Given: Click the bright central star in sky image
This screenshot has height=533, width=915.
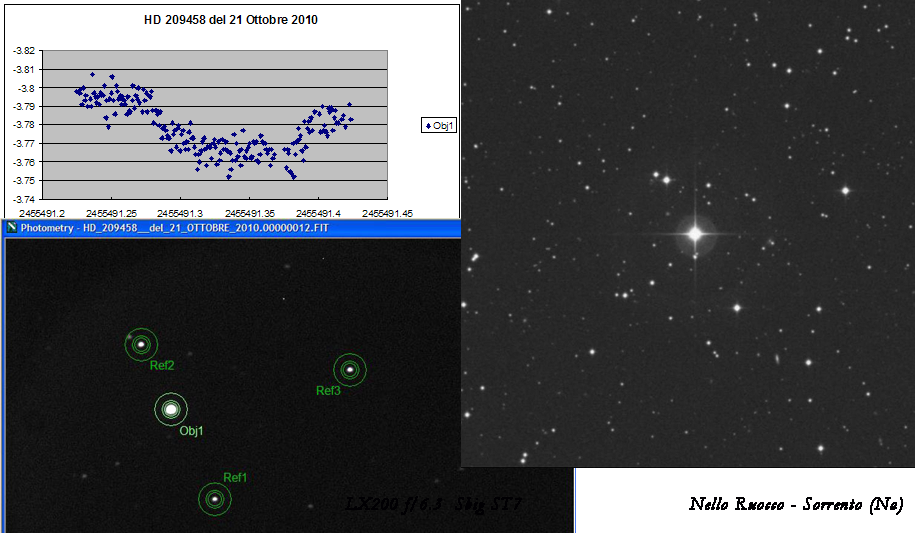Looking at the screenshot, I should [x=694, y=235].
